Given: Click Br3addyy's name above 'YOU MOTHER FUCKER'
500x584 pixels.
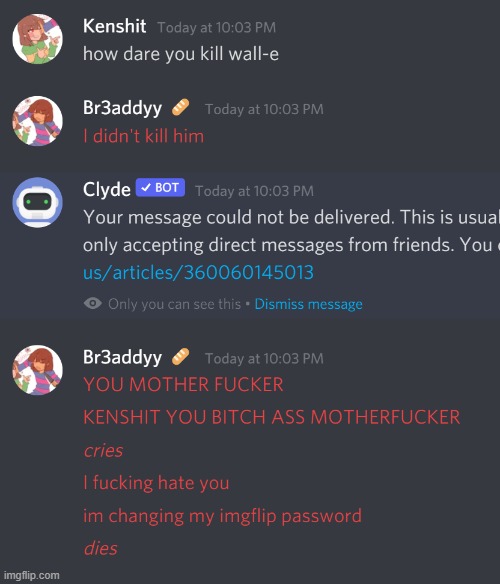Looking at the screenshot, I should pyautogui.click(x=122, y=357).
